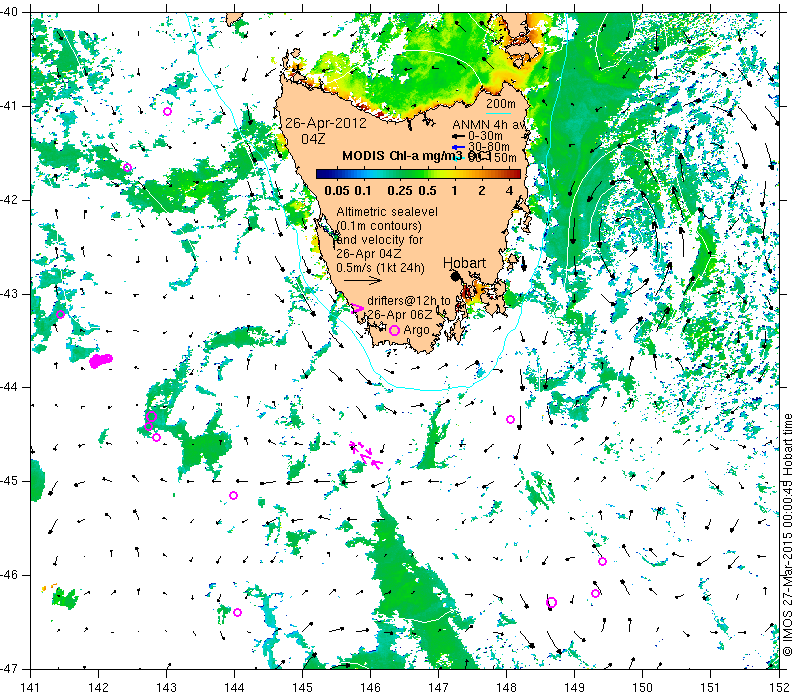Click the Argo float circle near 144E 45.2S
The width and height of the screenshot is (800, 700).
click(233, 495)
